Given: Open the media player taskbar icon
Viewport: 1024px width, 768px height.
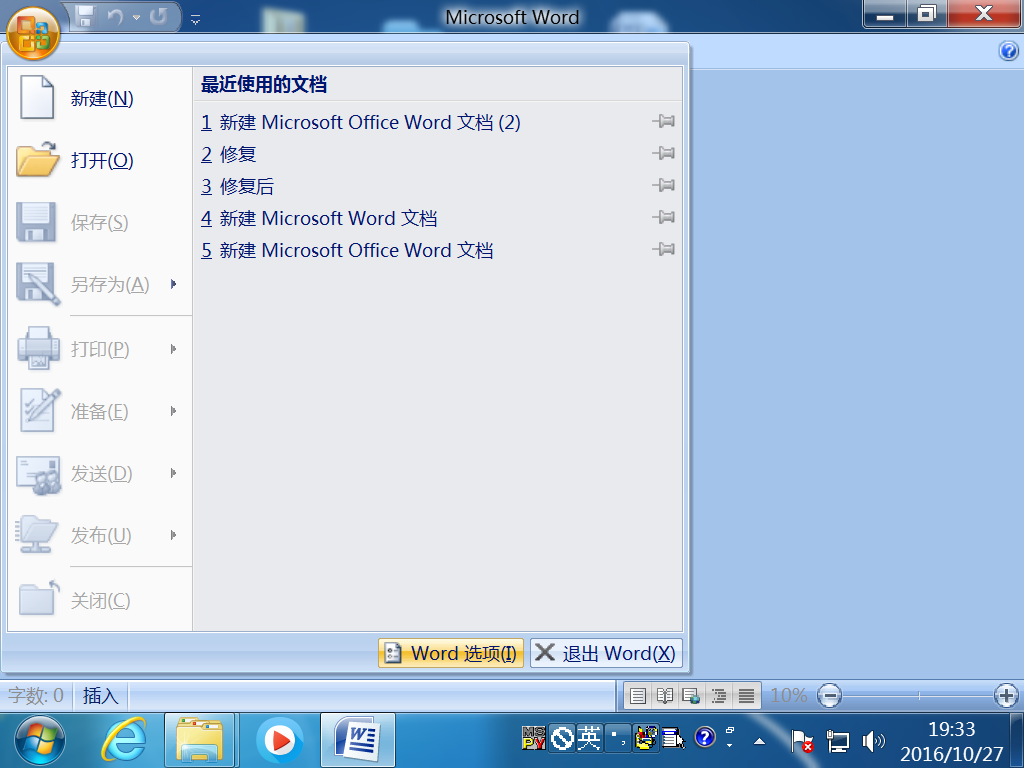Looking at the screenshot, I should point(280,741).
